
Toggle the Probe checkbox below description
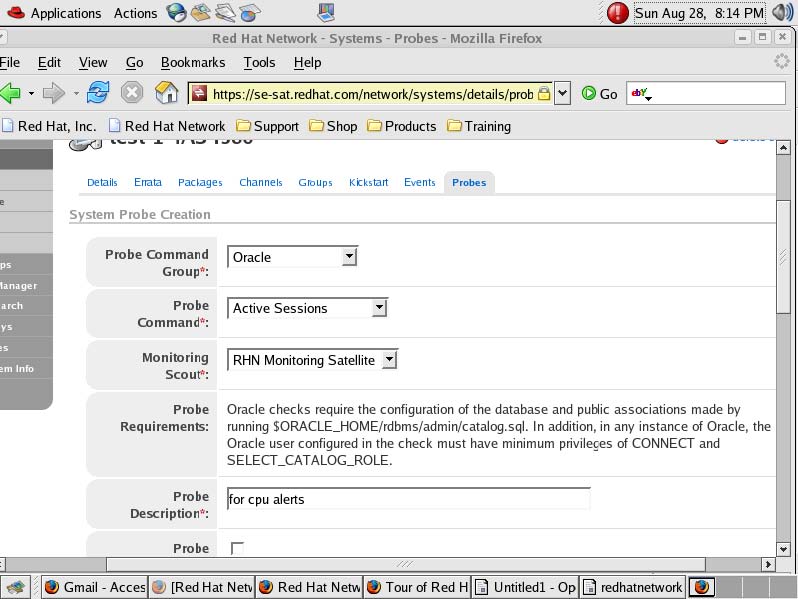(x=237, y=548)
